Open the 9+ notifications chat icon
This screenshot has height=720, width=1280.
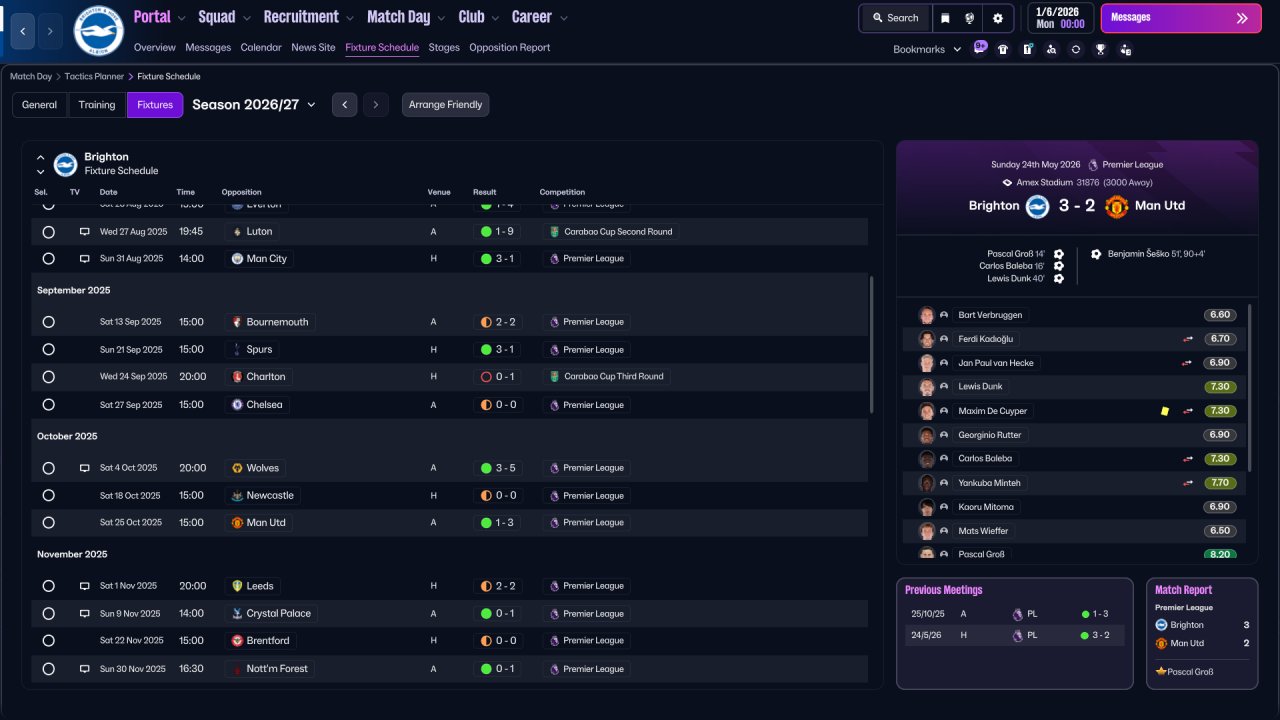click(x=980, y=48)
